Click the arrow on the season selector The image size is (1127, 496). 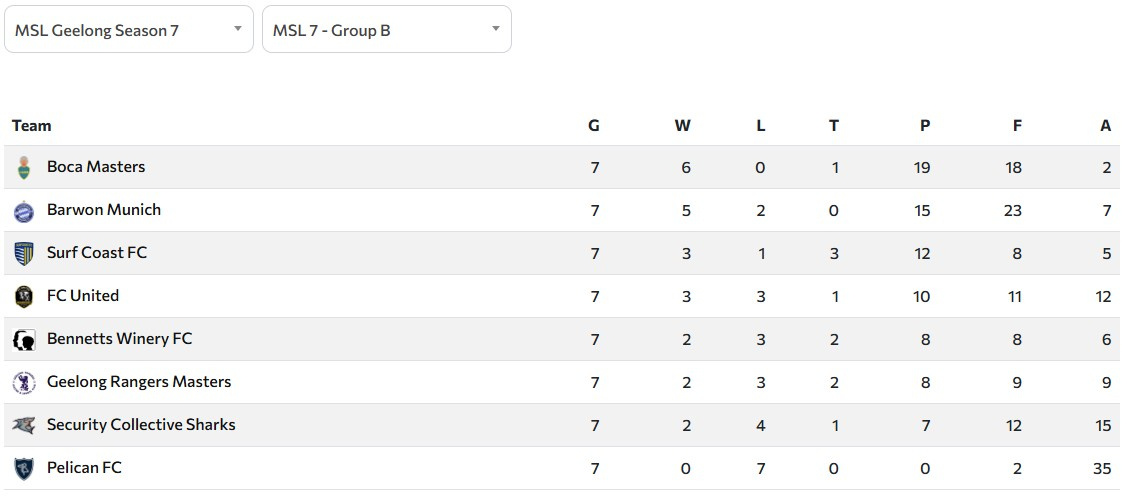(x=238, y=29)
